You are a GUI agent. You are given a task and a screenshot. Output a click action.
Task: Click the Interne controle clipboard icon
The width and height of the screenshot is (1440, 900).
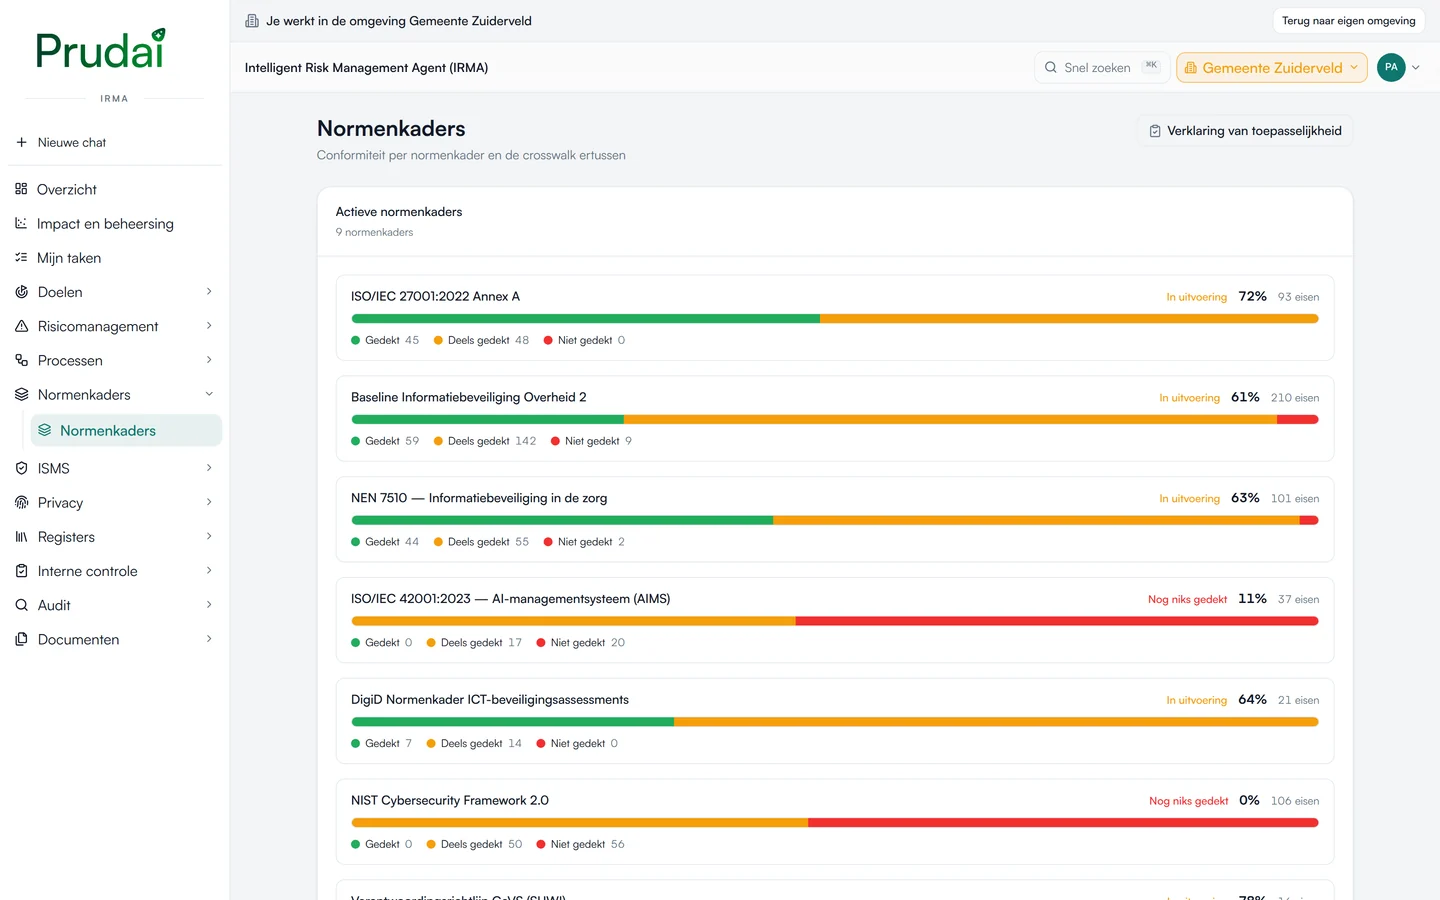tap(21, 571)
